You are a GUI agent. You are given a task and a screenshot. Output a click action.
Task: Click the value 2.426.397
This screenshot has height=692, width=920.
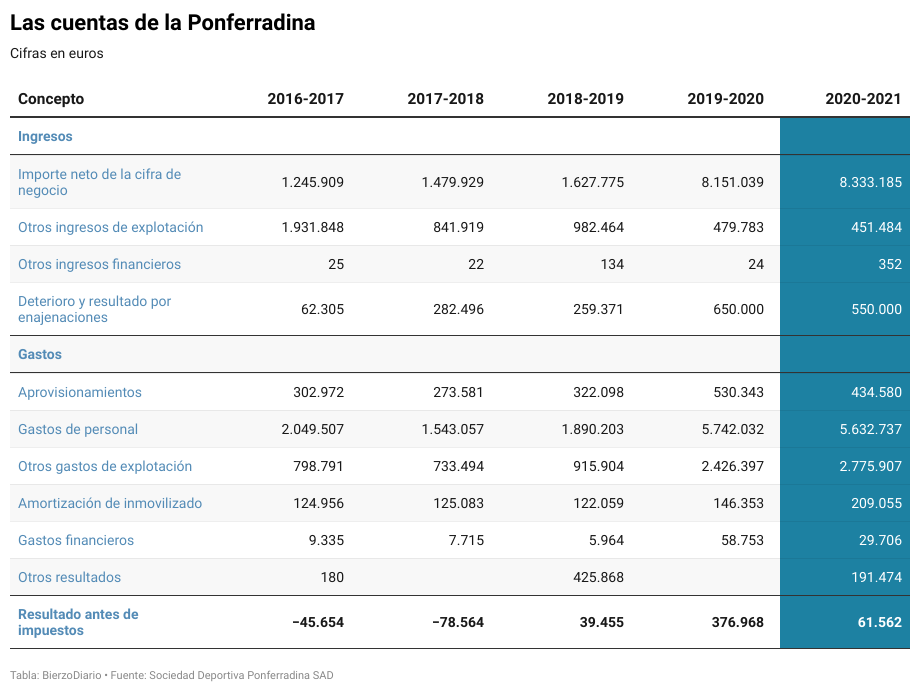point(733,466)
